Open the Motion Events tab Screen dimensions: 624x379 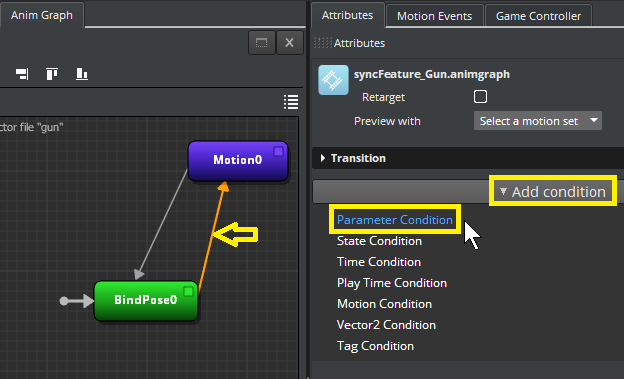[x=435, y=16]
